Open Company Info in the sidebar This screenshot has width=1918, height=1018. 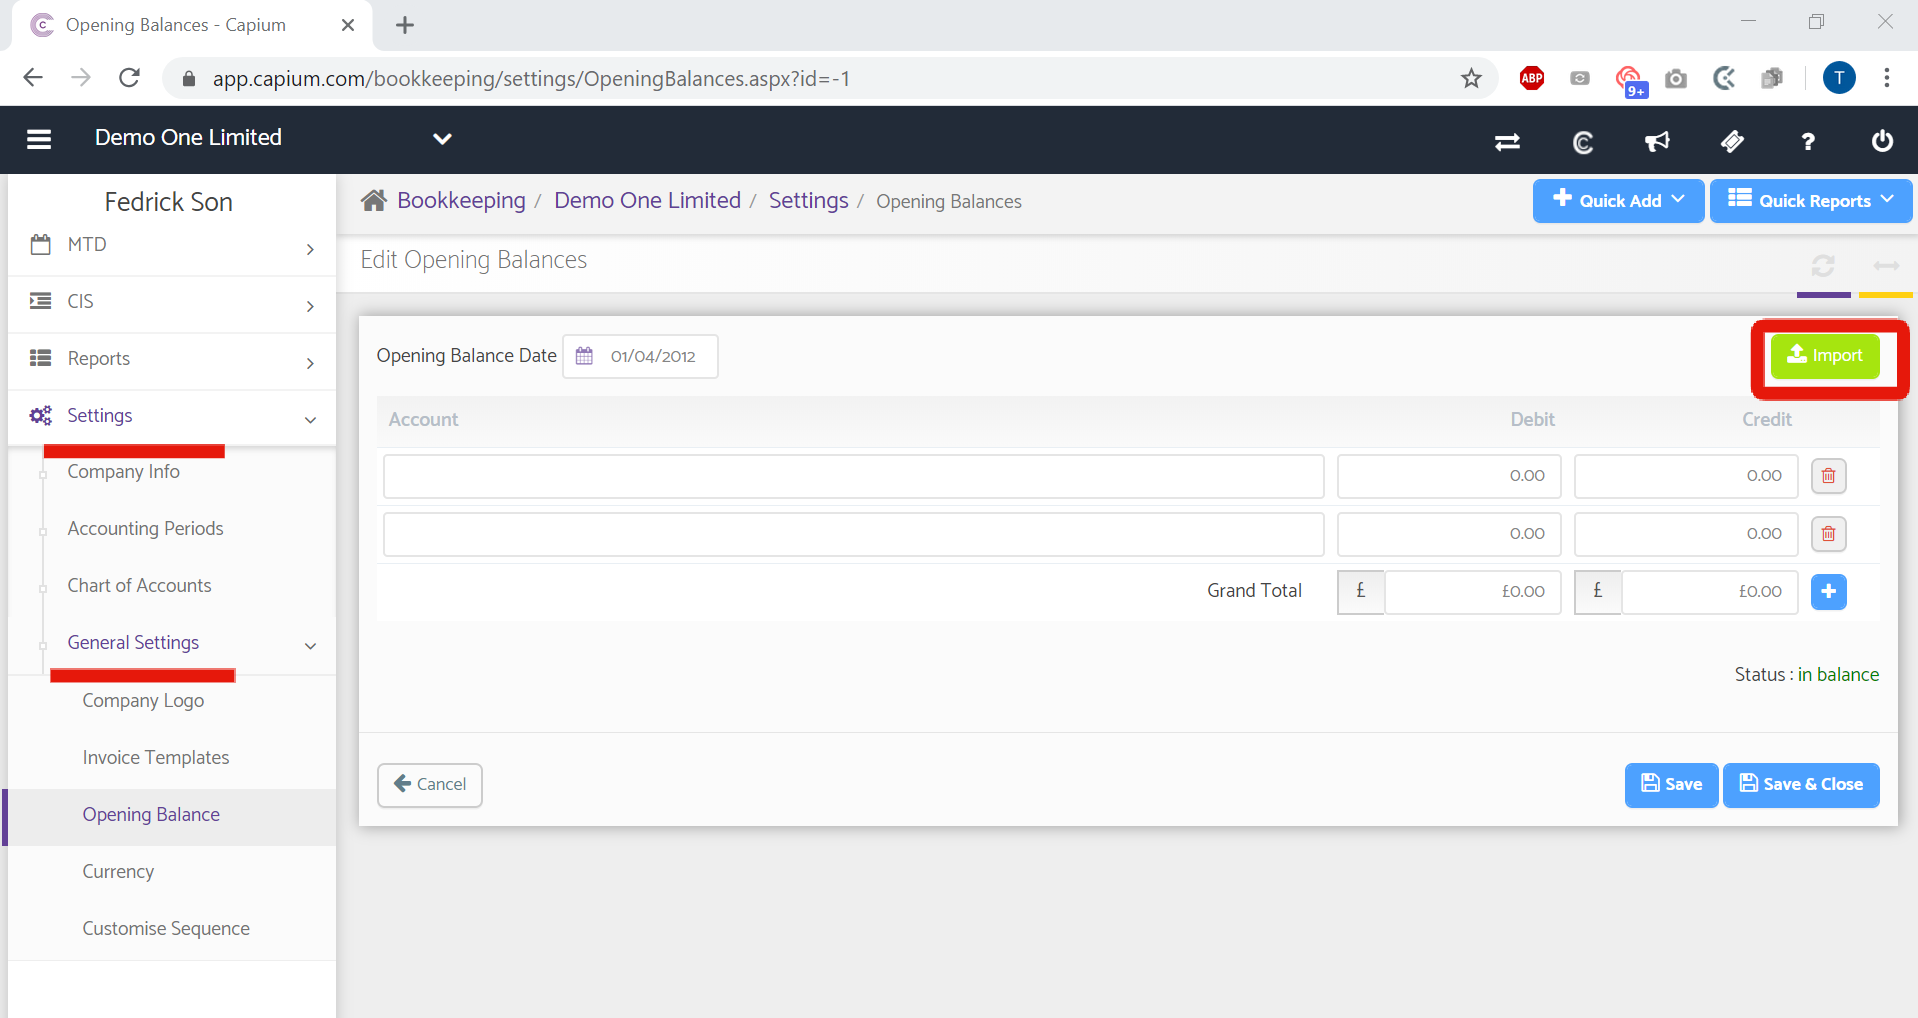123,472
